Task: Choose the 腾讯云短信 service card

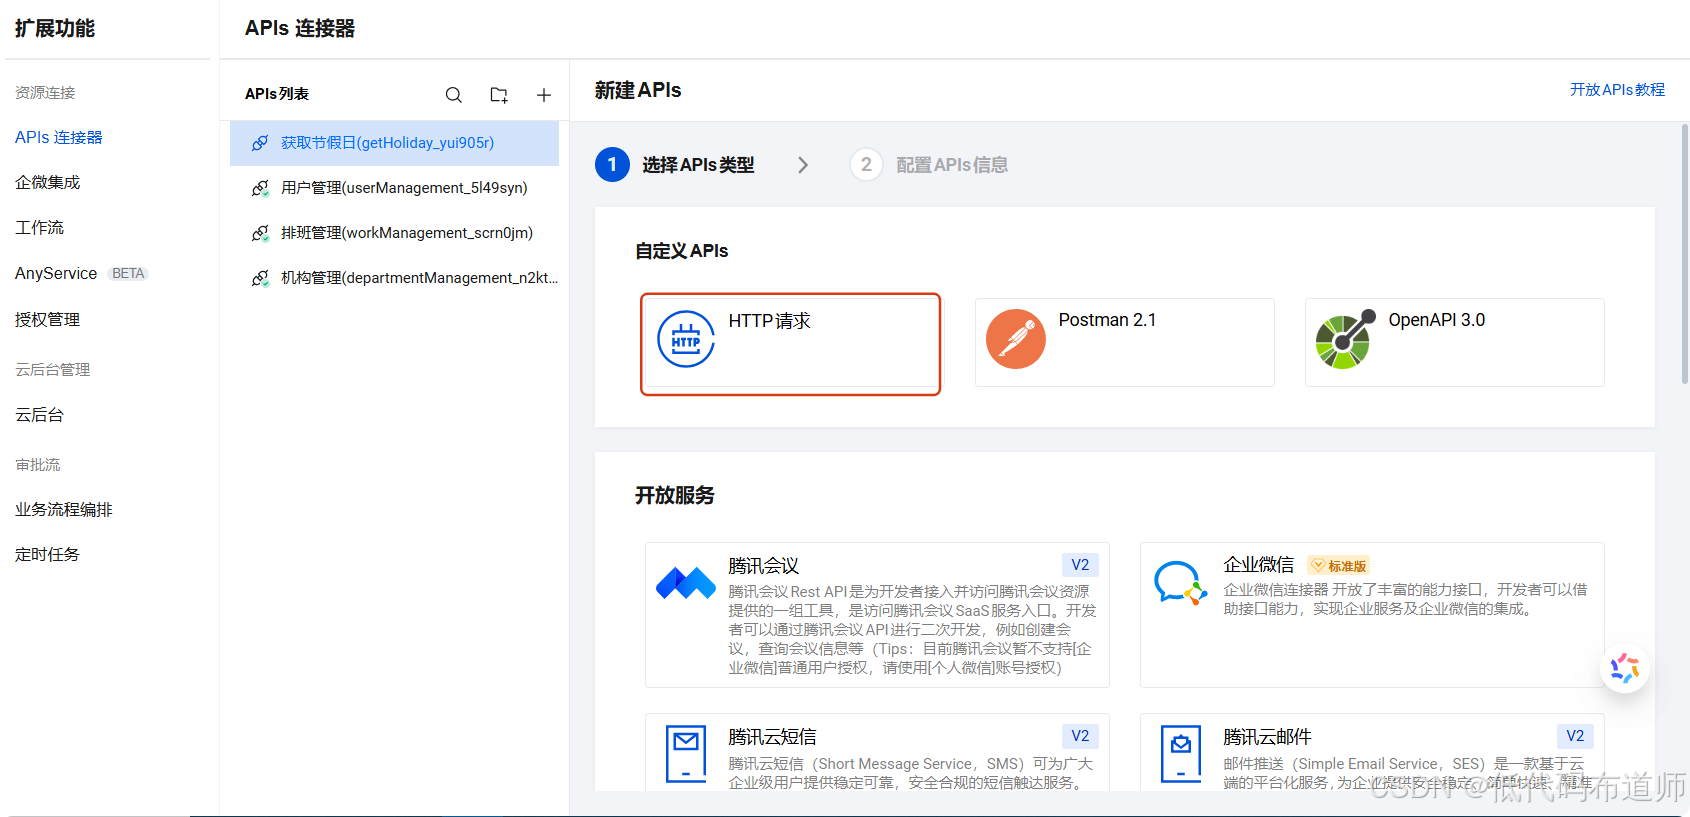Action: pos(877,752)
